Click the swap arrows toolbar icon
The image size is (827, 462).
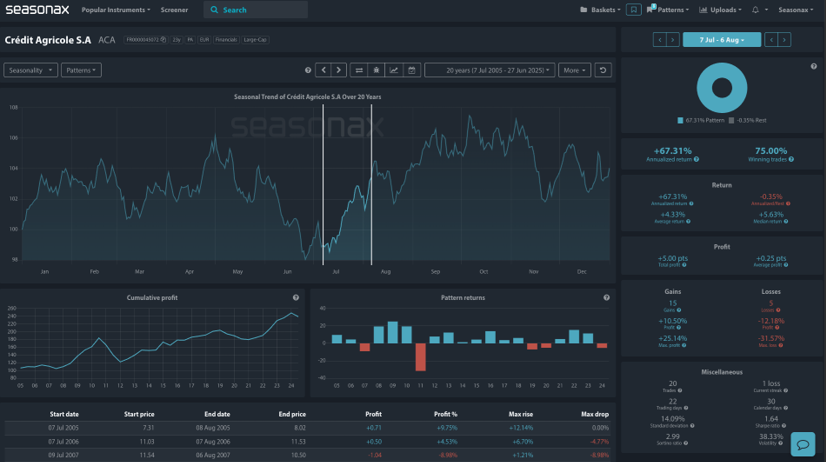click(359, 70)
